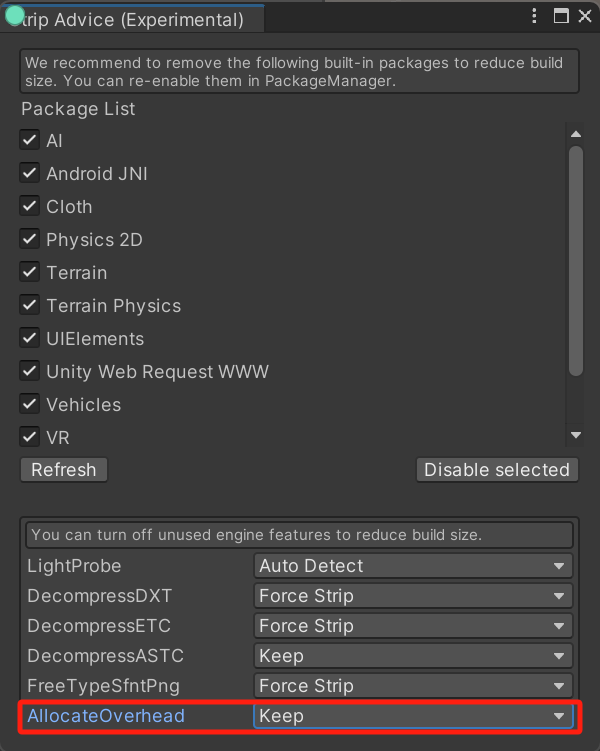Viewport: 600px width, 751px height.
Task: Toggle the Terrain Physics checkbox
Action: [30, 305]
